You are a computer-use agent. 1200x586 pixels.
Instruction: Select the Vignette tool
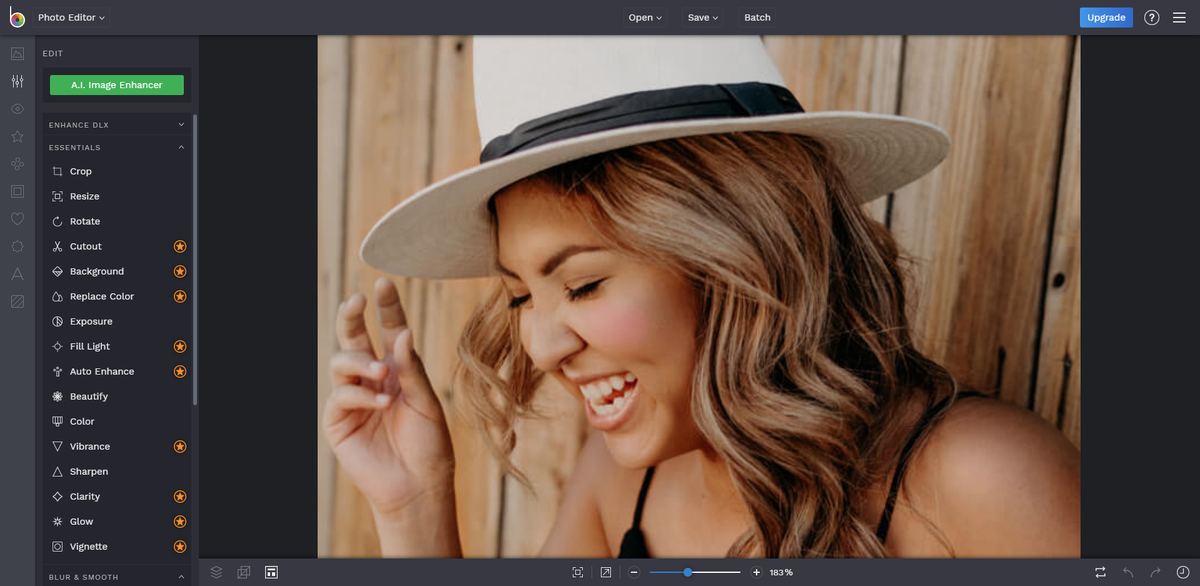tap(117, 546)
